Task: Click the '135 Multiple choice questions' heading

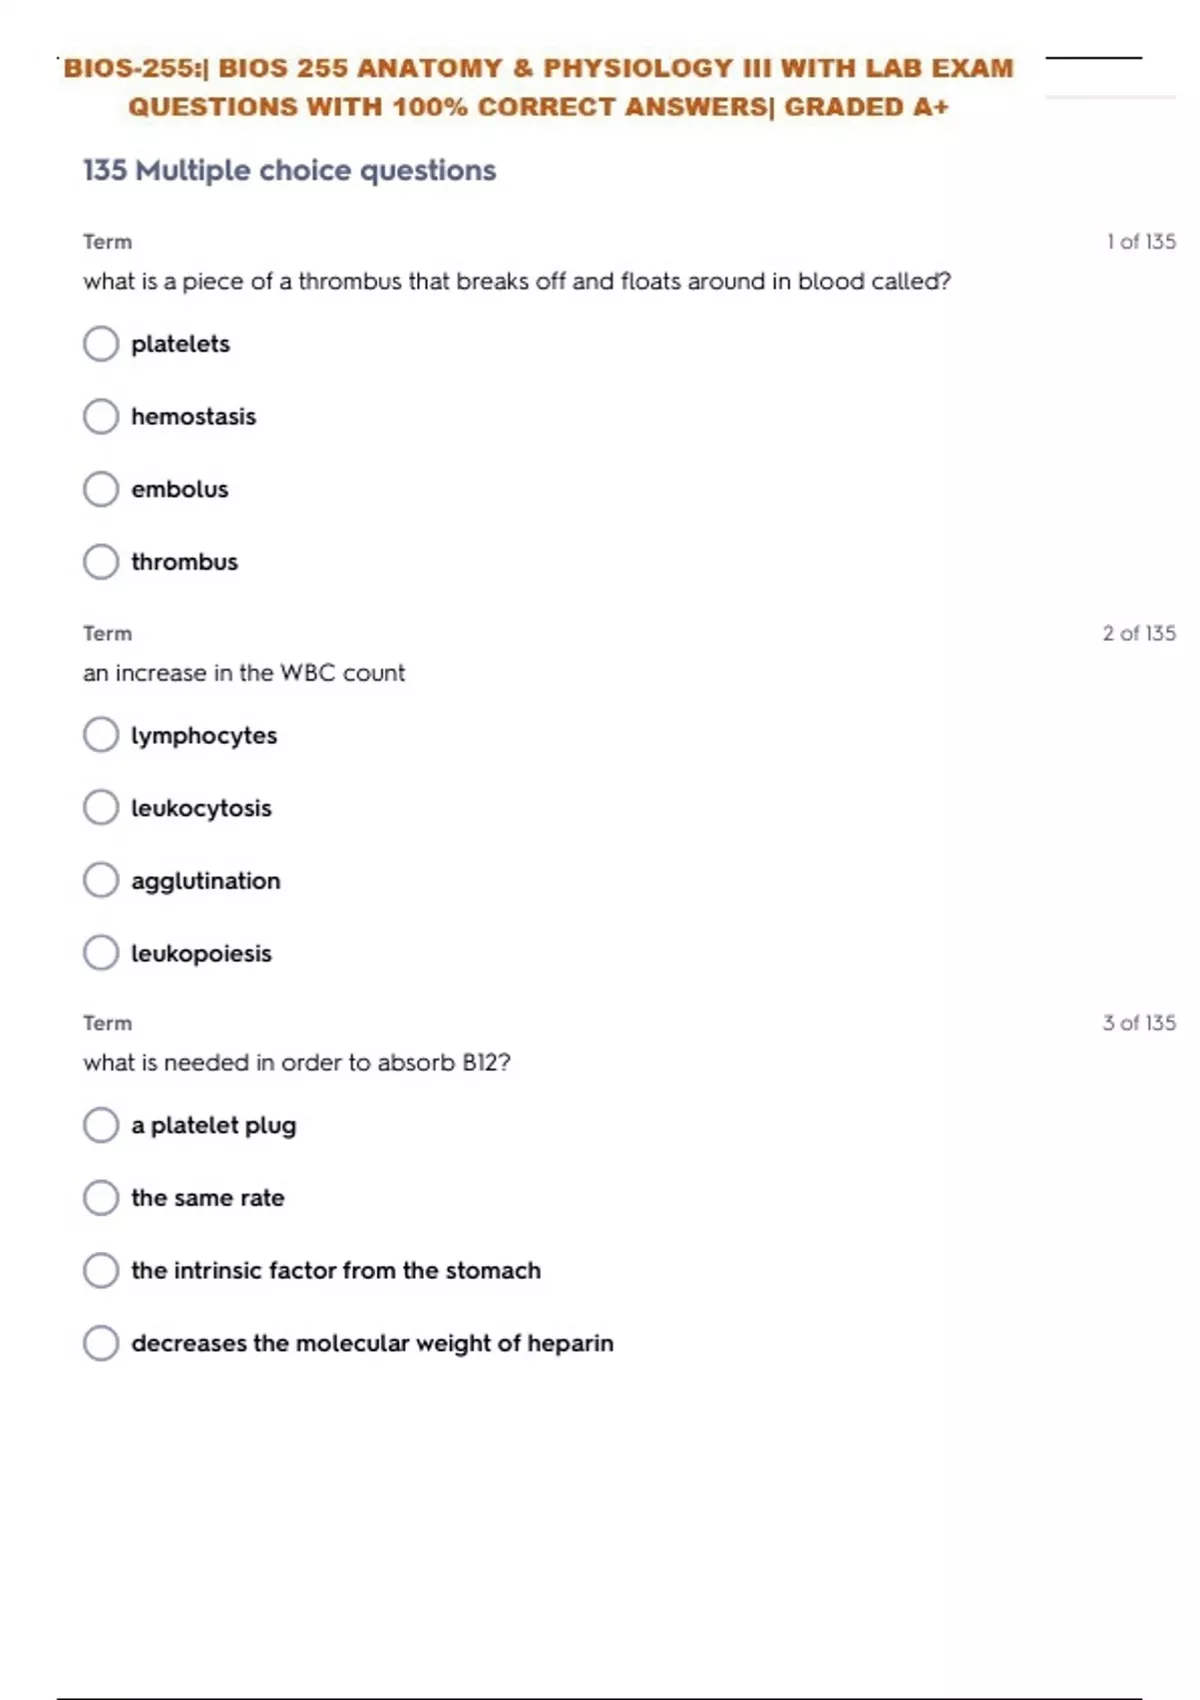Action: click(x=289, y=171)
